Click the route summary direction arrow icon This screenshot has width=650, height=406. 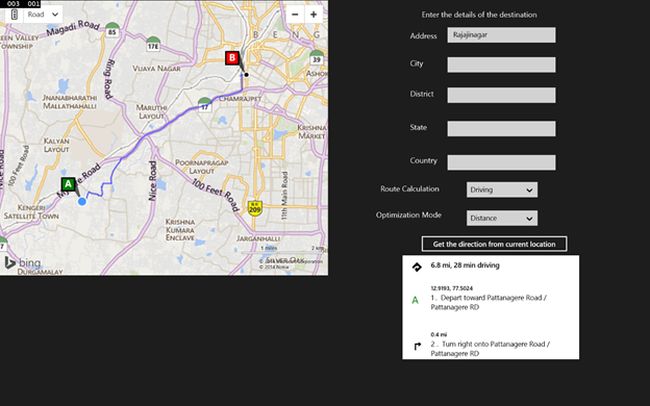pos(417,267)
